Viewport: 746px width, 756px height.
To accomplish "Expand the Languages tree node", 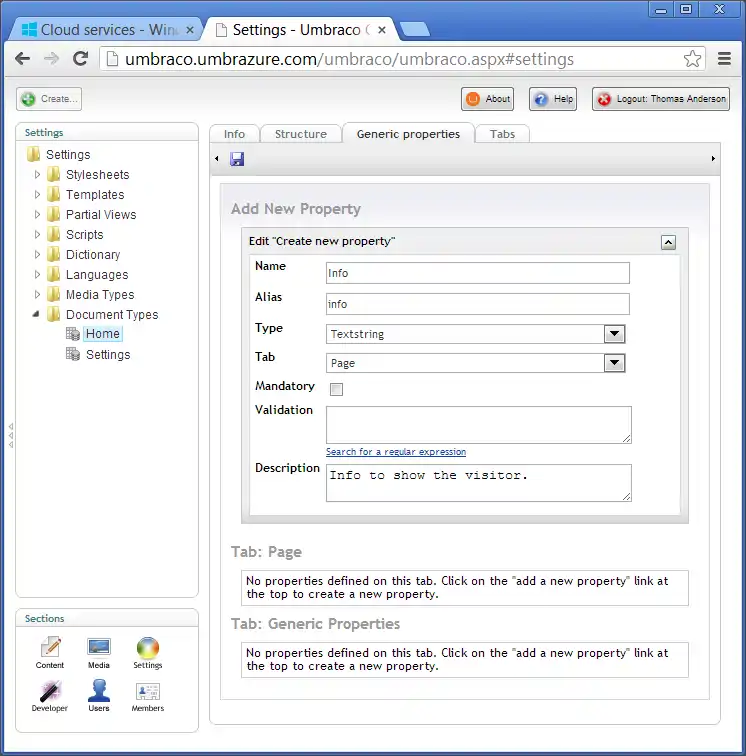I will click(37, 274).
